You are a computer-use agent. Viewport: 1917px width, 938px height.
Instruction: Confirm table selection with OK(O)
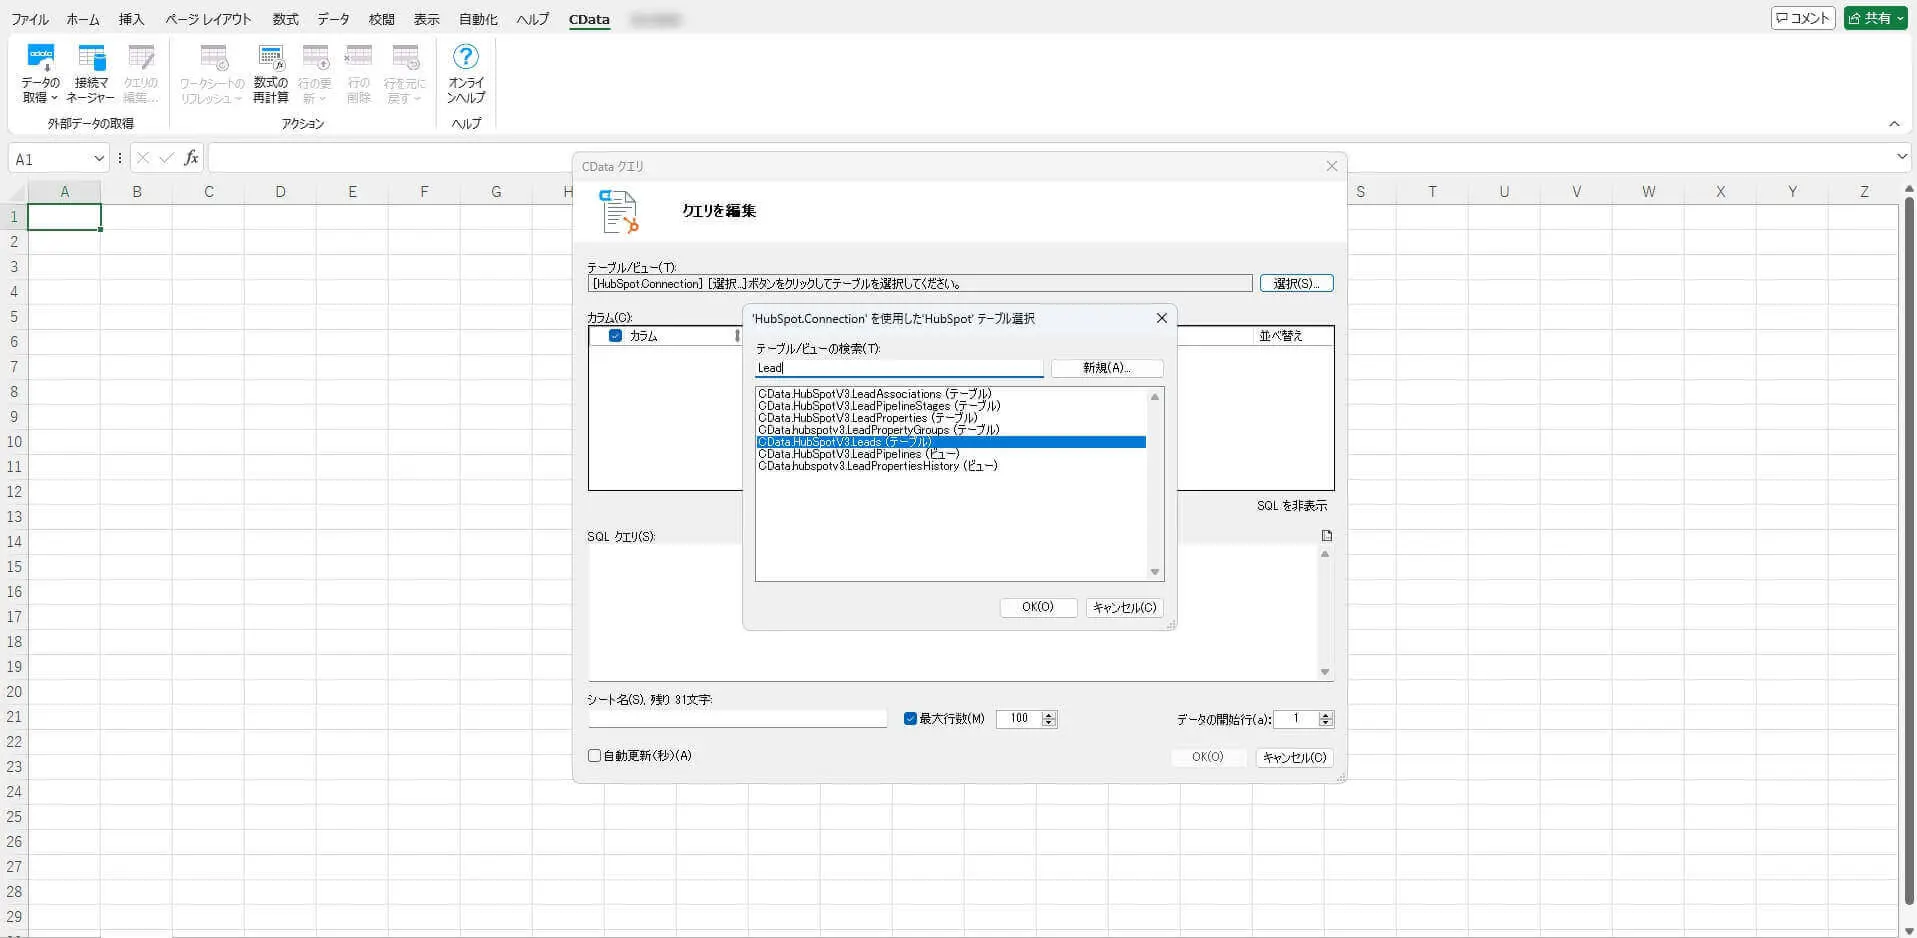[1038, 607]
